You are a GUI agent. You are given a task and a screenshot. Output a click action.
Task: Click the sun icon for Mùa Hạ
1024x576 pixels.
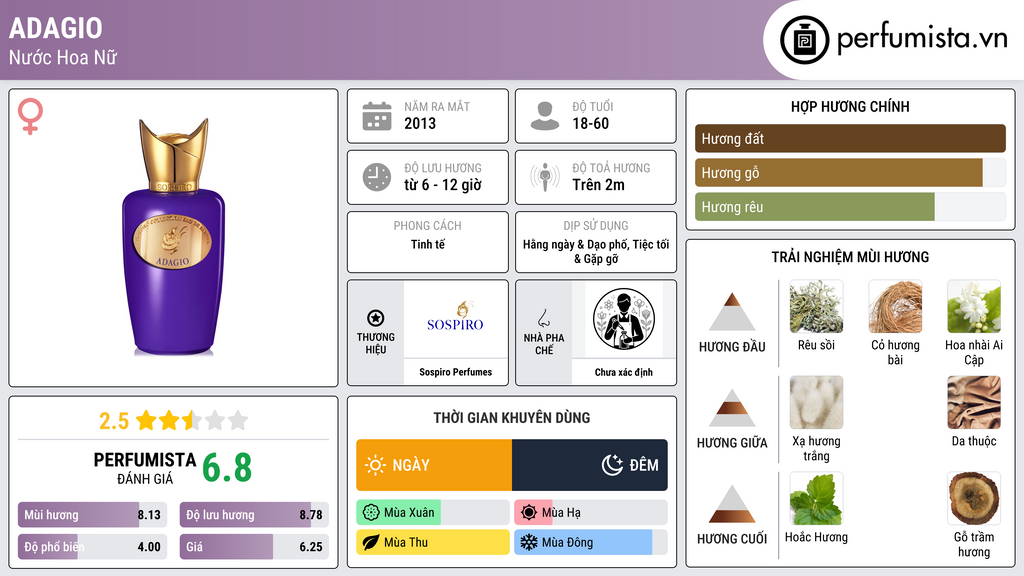pyautogui.click(x=529, y=513)
